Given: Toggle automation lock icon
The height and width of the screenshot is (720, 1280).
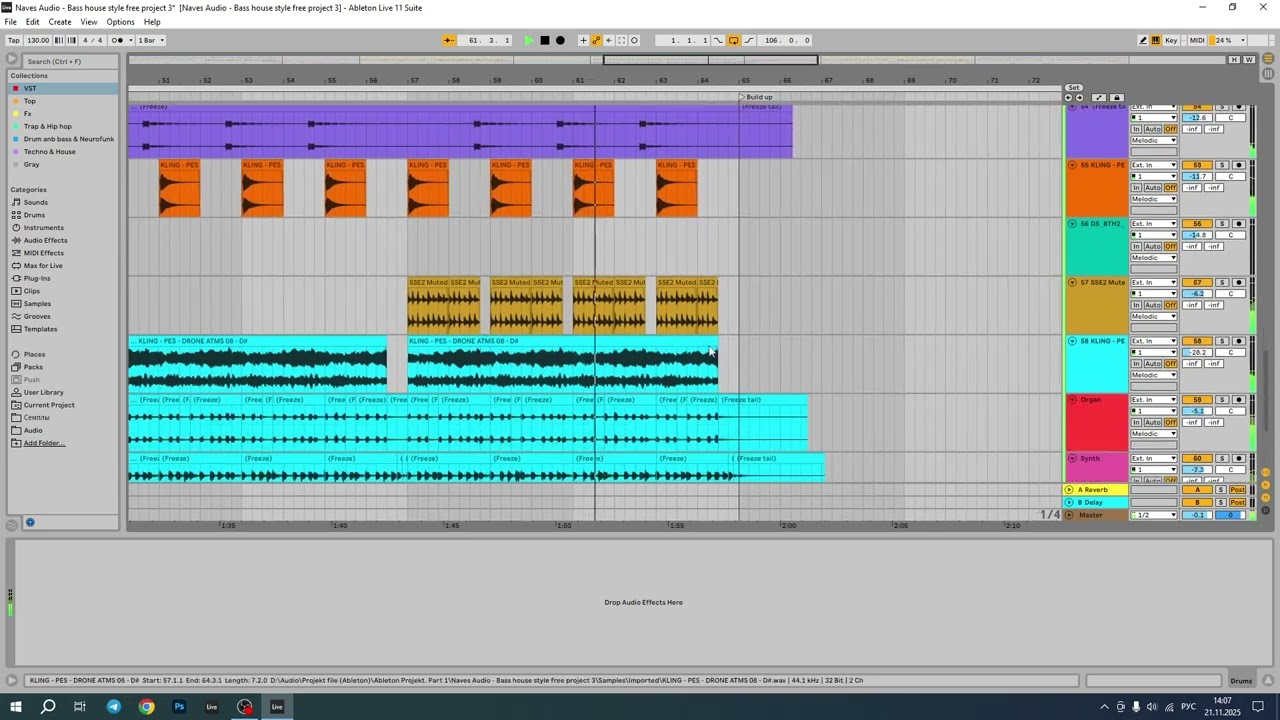Looking at the screenshot, I should (x=1117, y=97).
